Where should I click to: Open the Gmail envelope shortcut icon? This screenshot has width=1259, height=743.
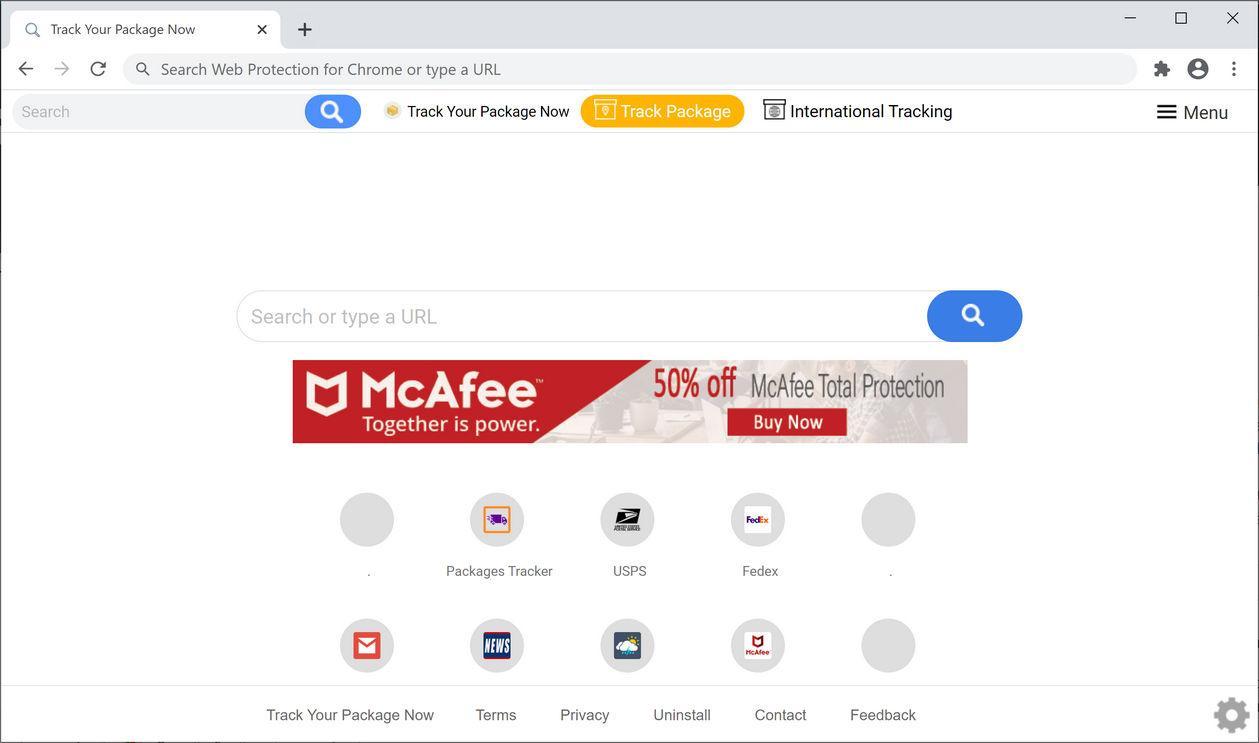click(367, 646)
